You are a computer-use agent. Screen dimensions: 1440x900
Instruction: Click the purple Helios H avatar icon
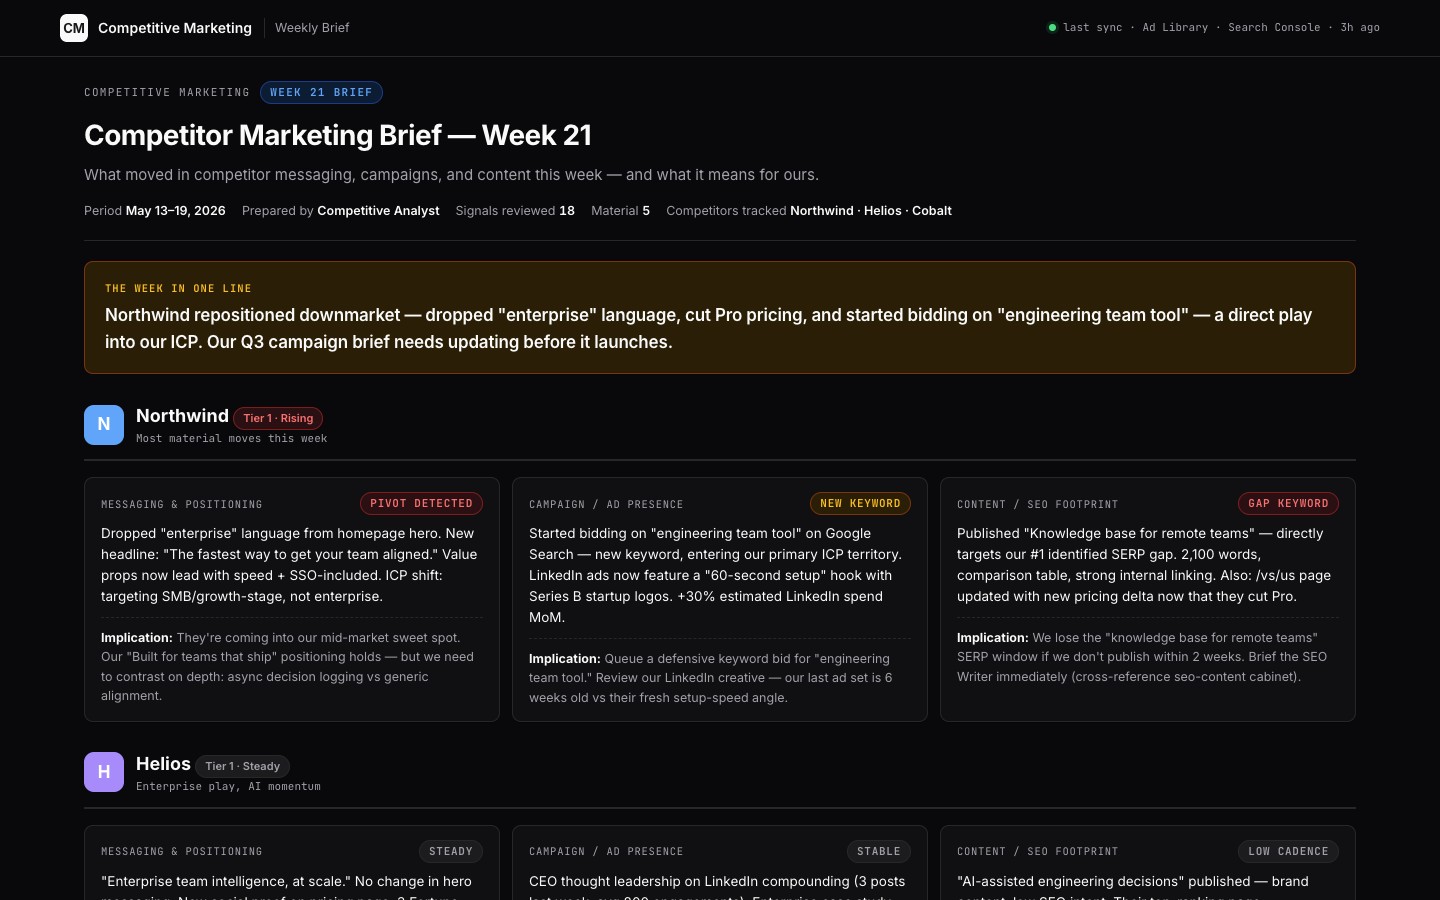tap(104, 772)
